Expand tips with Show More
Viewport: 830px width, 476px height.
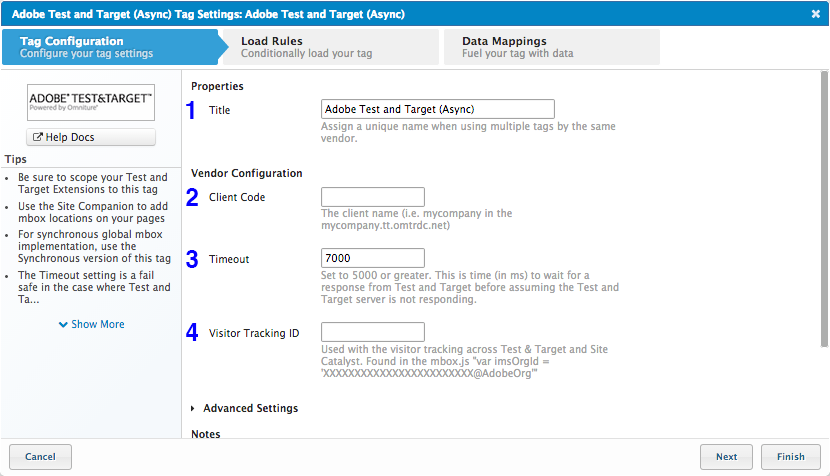coord(91,324)
